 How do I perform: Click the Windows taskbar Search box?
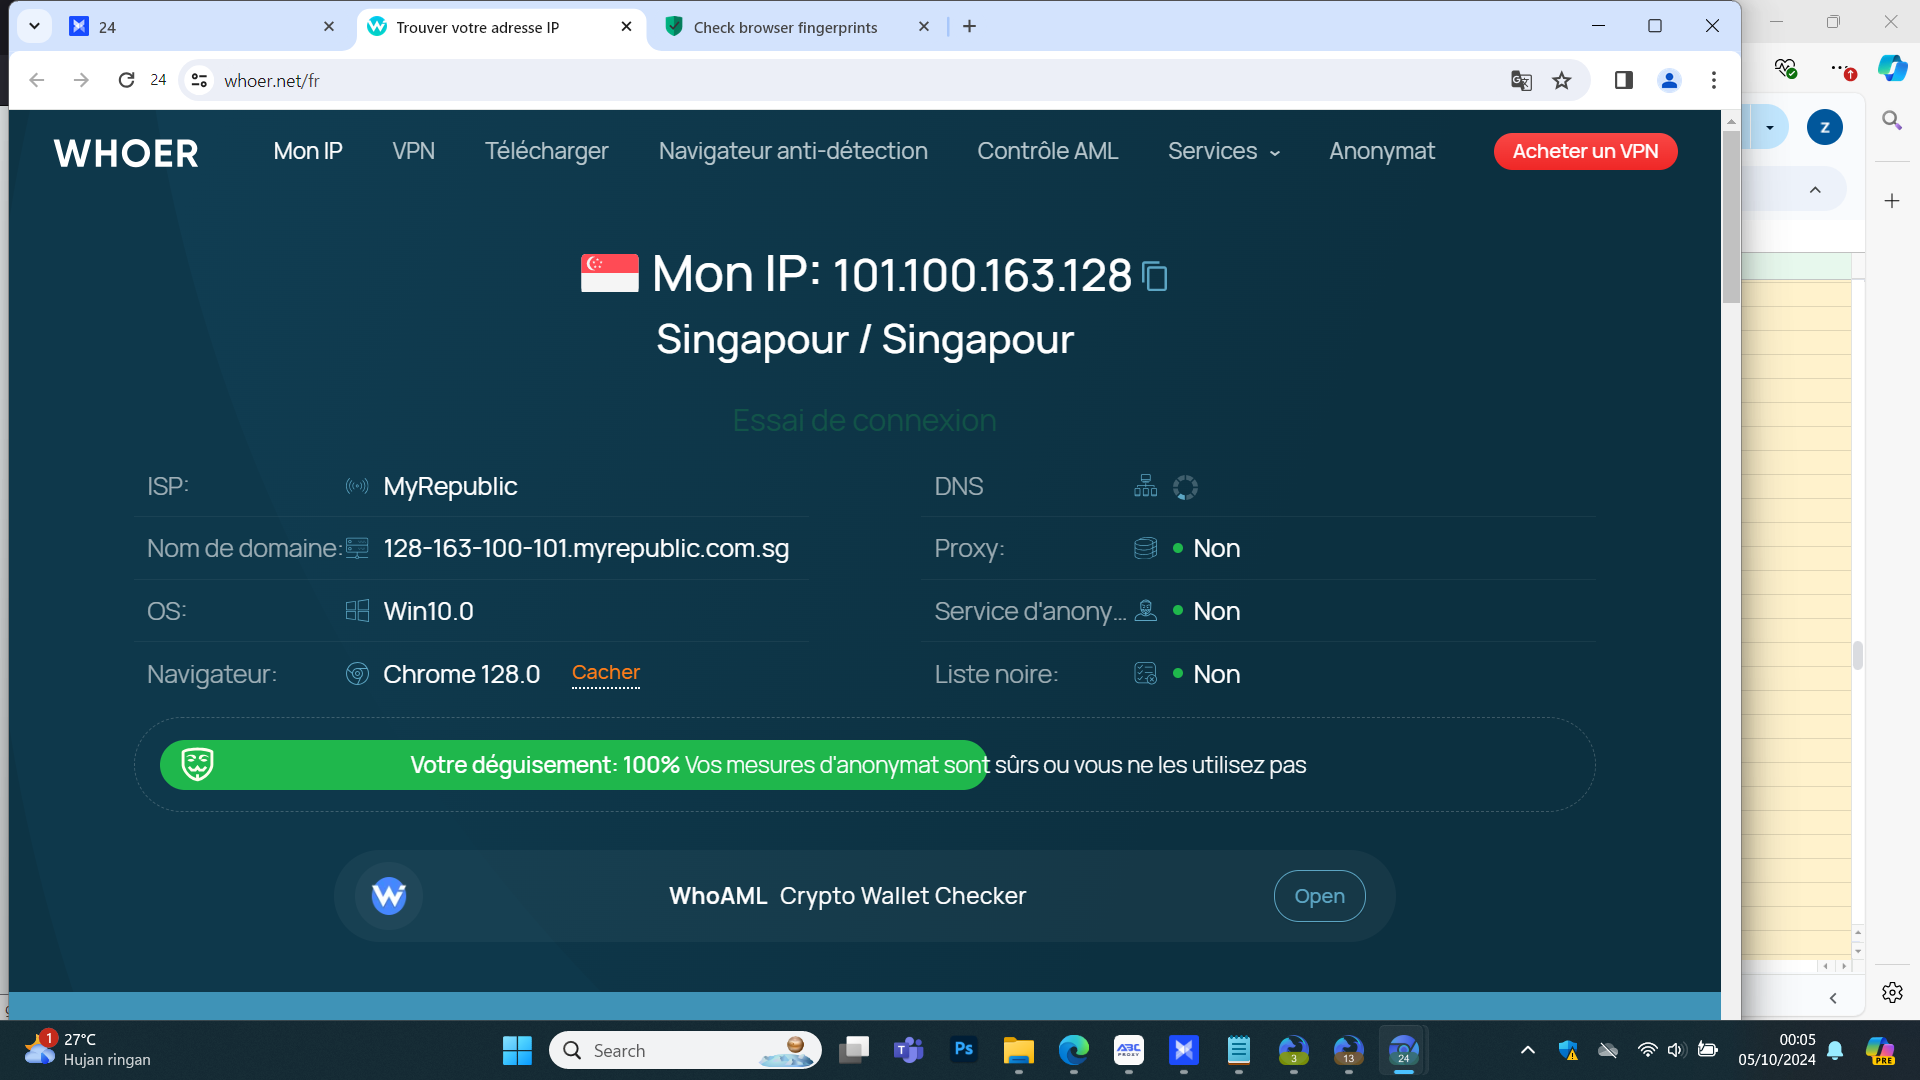tap(685, 1050)
